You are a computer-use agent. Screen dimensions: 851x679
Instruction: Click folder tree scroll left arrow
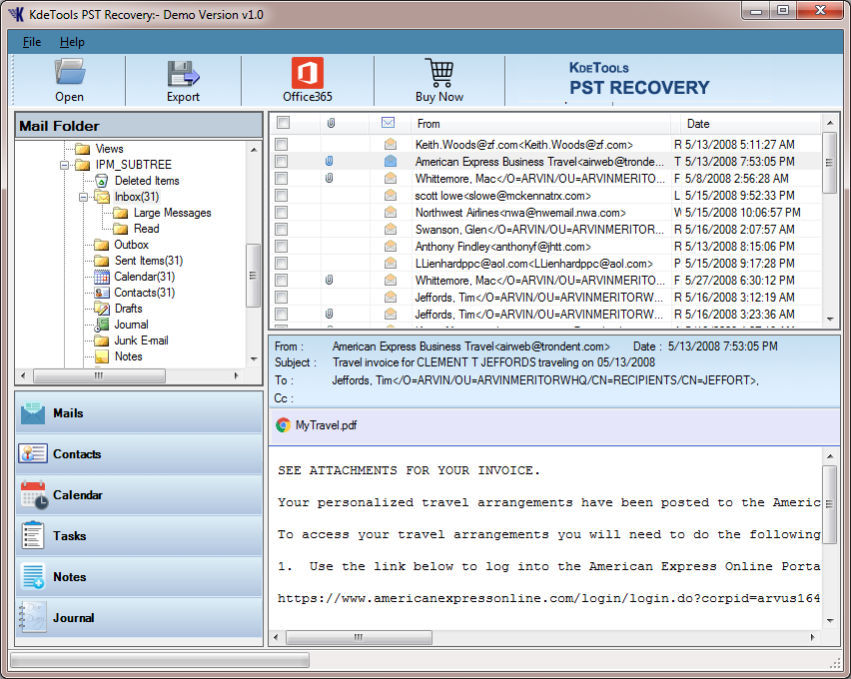point(23,376)
